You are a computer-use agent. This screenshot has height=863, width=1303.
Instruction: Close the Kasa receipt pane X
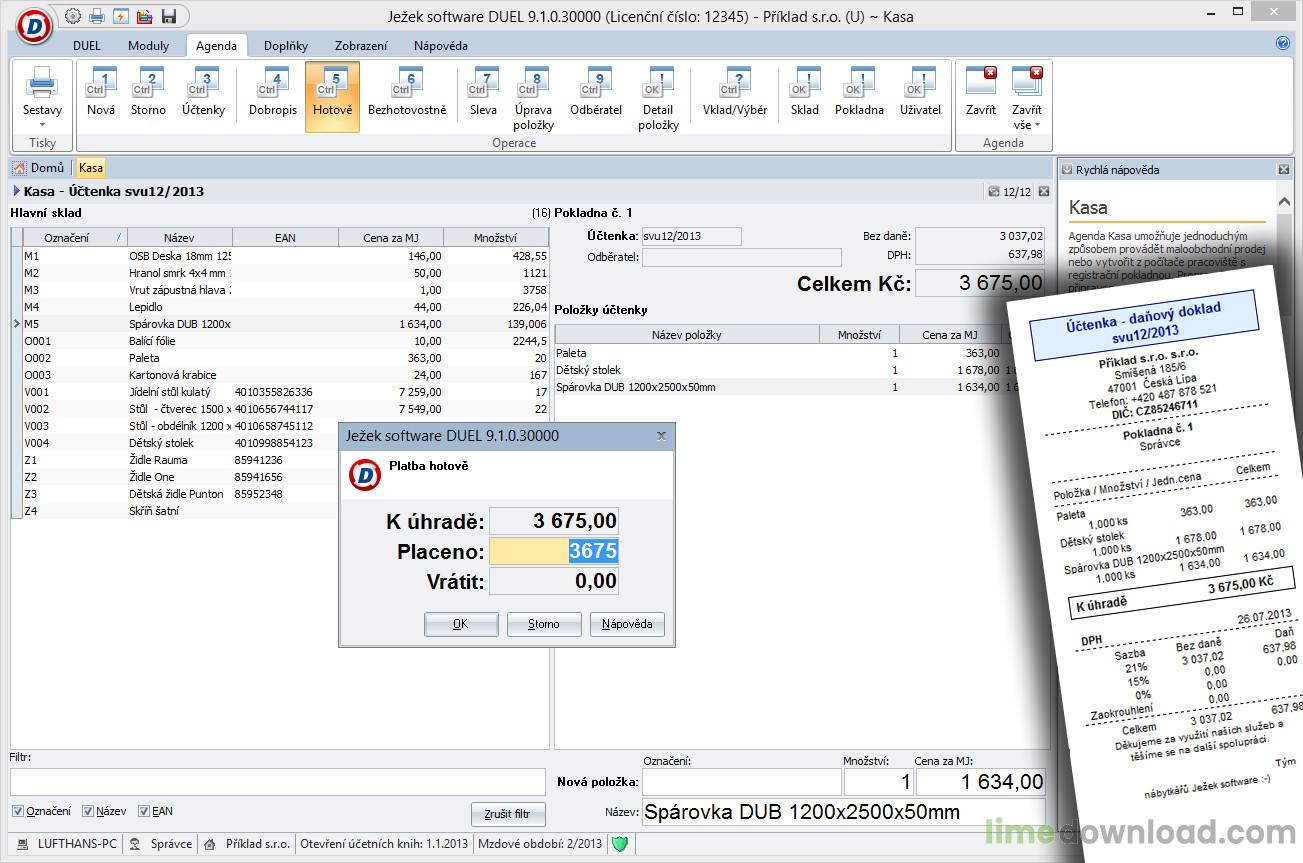1043,191
